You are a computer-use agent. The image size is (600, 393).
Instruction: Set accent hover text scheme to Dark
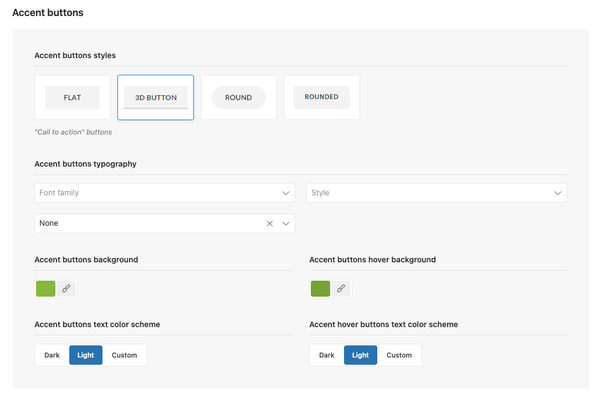pyautogui.click(x=327, y=355)
